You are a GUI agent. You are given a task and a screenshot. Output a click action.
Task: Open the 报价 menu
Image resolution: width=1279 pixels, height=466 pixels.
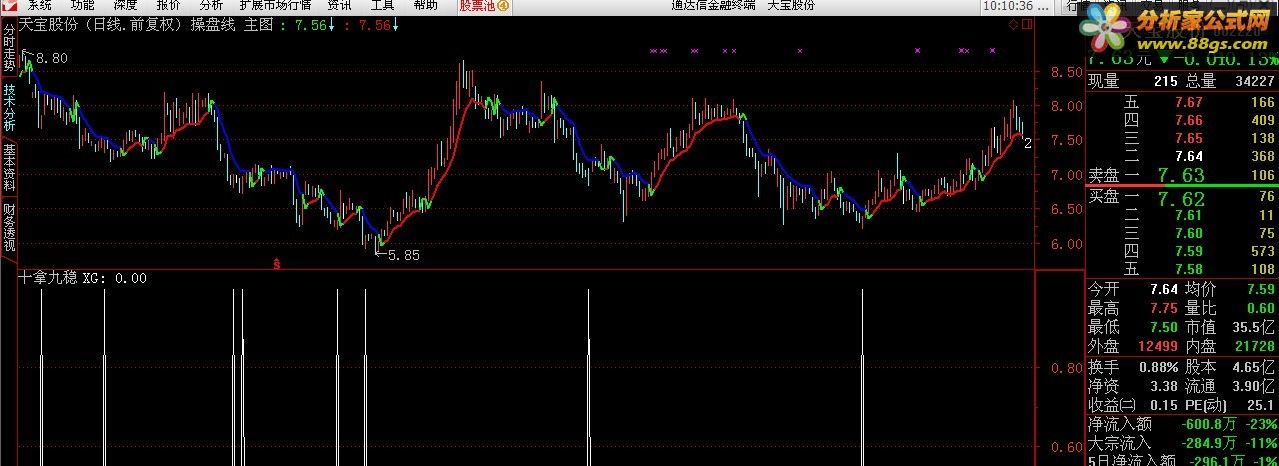(169, 5)
